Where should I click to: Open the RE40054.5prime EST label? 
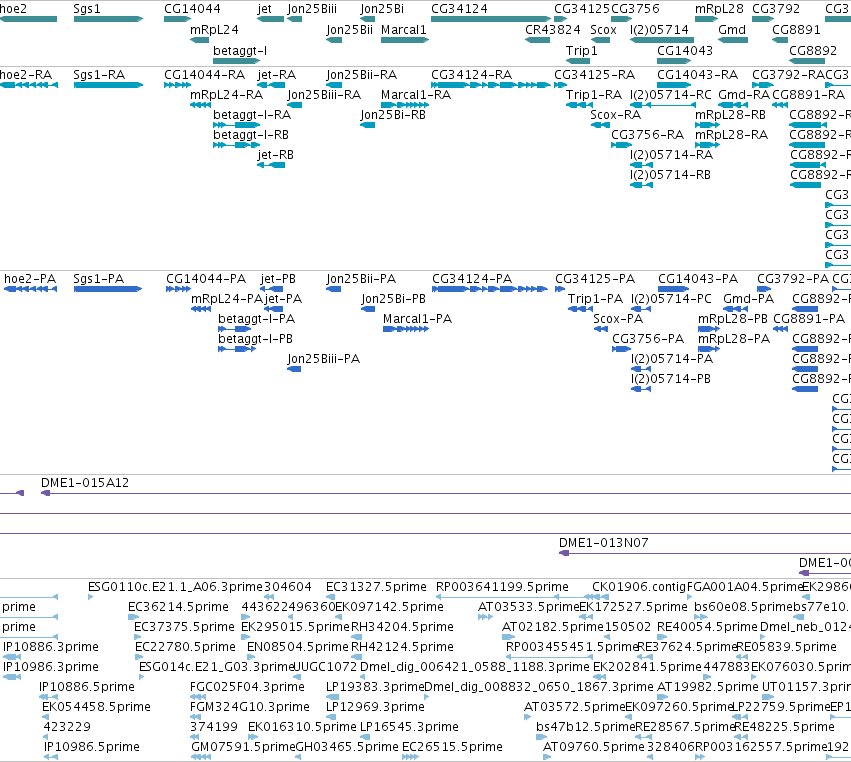tap(708, 627)
